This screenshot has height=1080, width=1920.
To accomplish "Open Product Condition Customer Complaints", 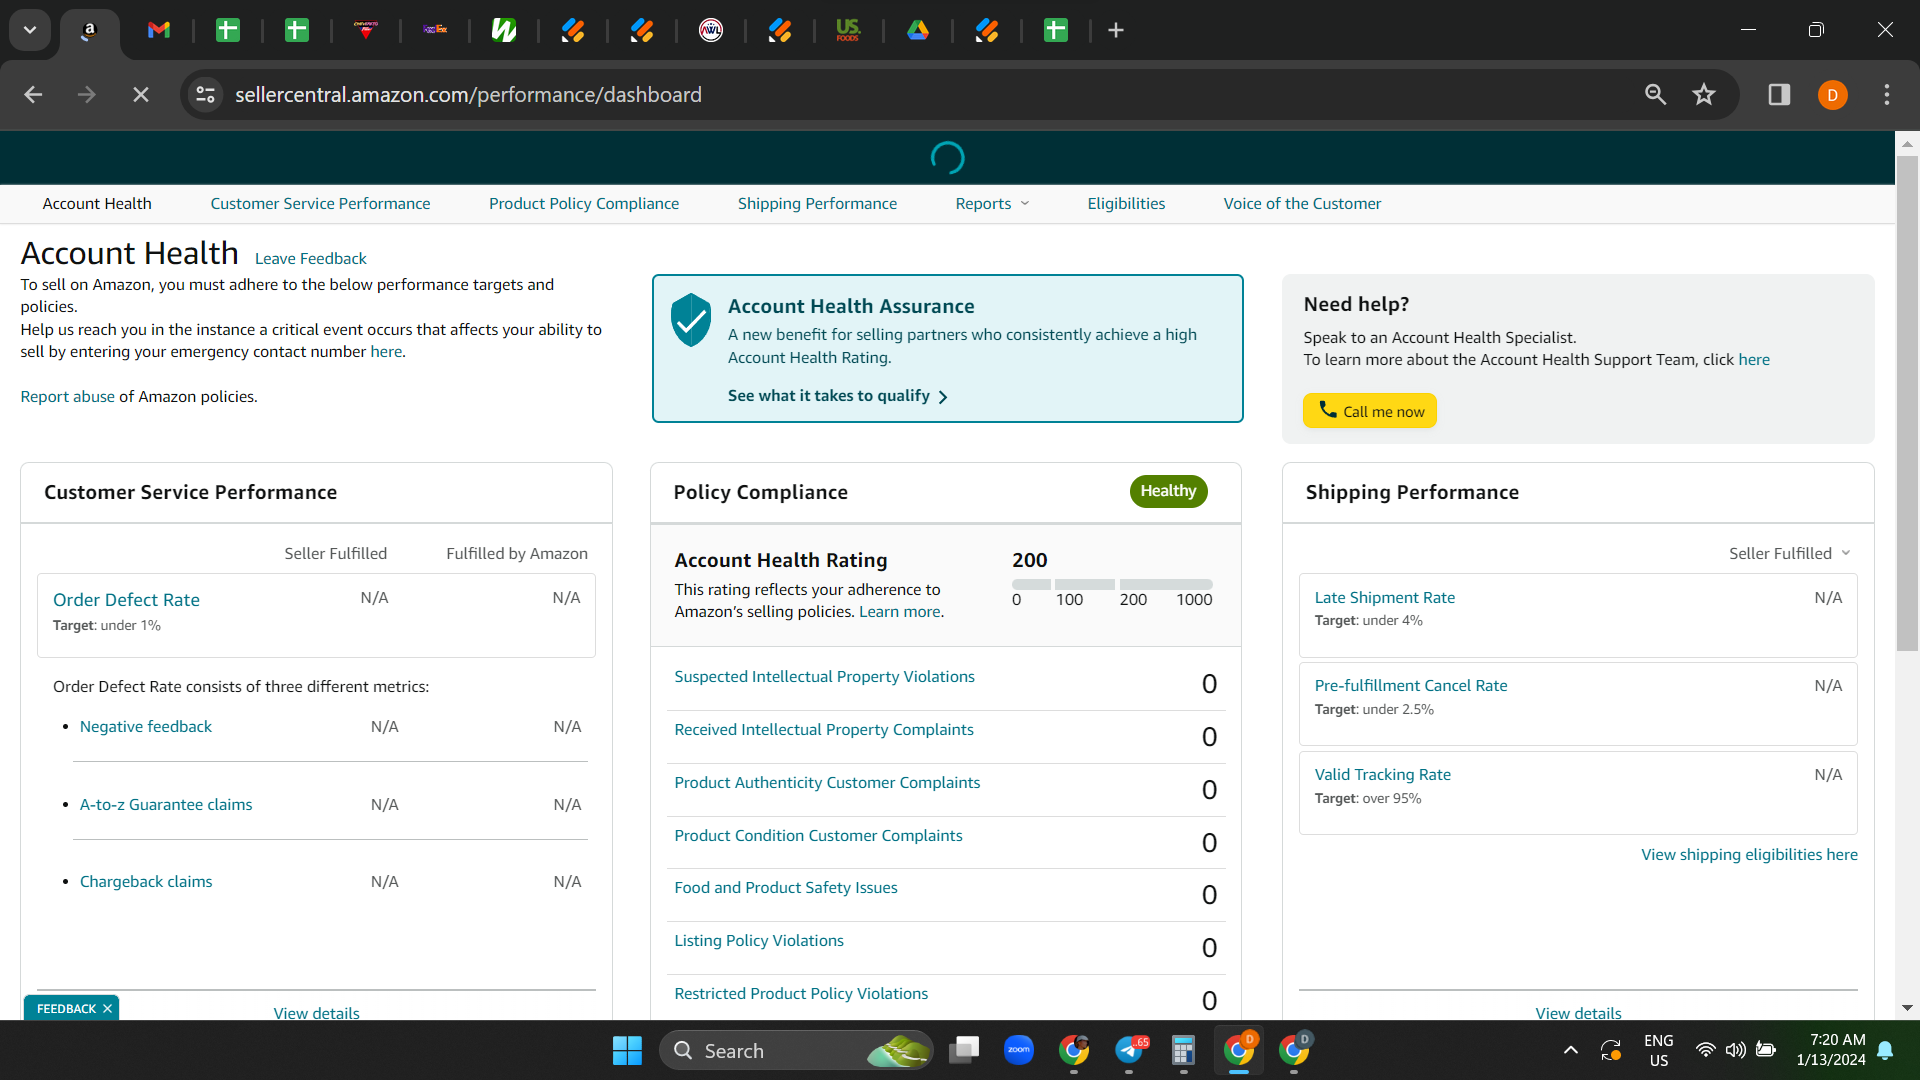I will click(818, 835).
